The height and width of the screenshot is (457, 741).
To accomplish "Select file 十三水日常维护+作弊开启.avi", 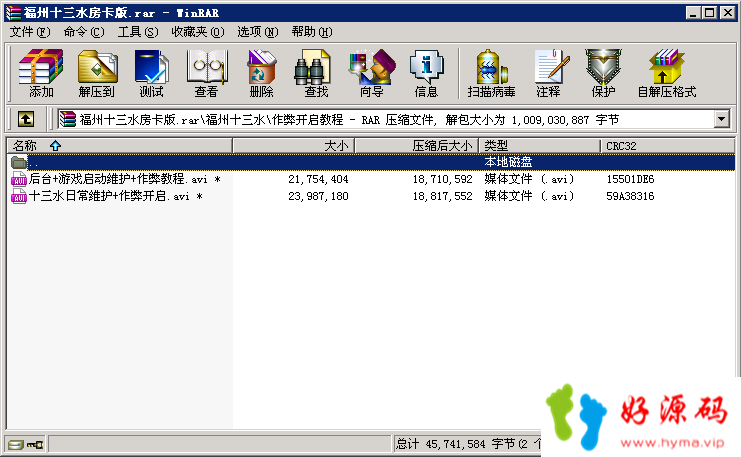I will 116,196.
